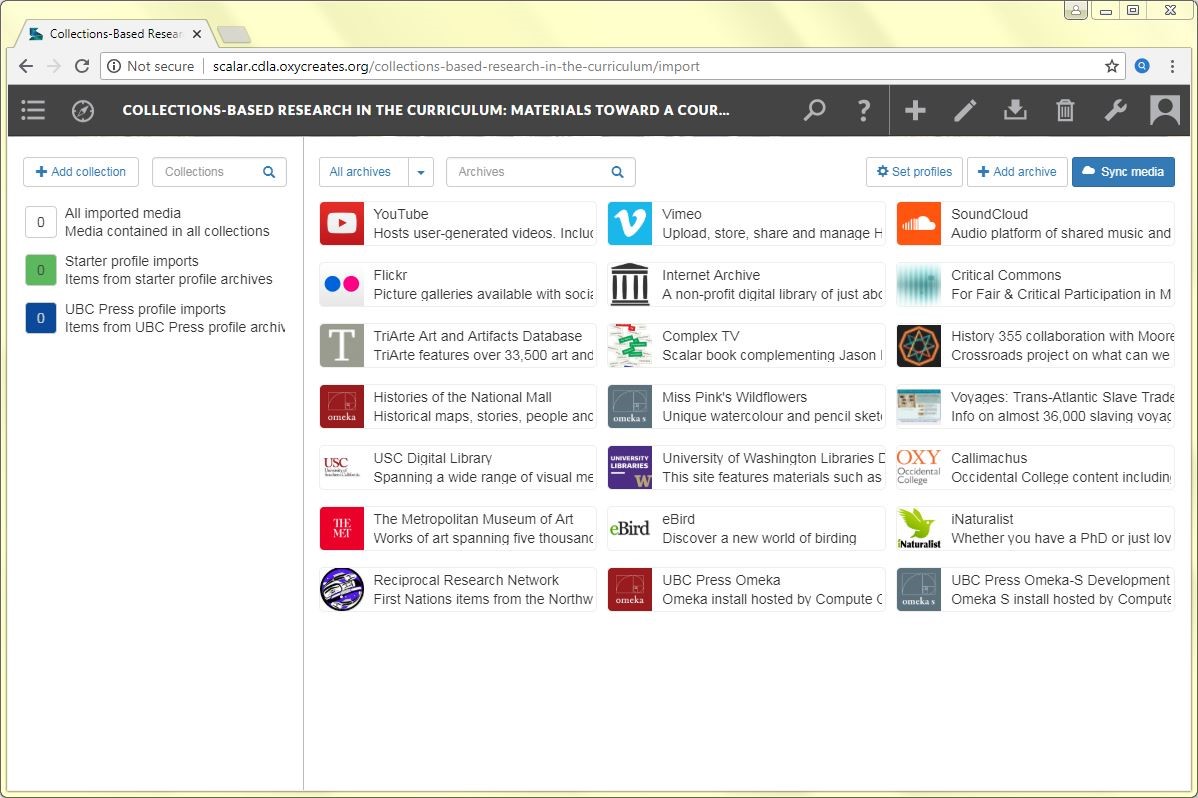Viewport: 1198px width, 798px height.
Task: Click the import download icon
Action: point(1015,110)
